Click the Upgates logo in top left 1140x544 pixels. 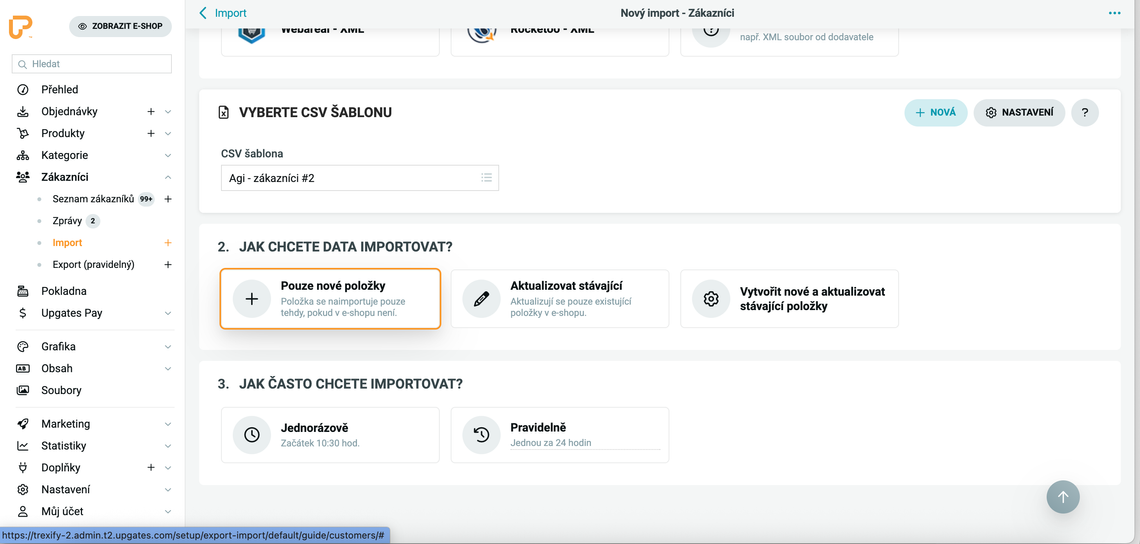[x=21, y=27]
